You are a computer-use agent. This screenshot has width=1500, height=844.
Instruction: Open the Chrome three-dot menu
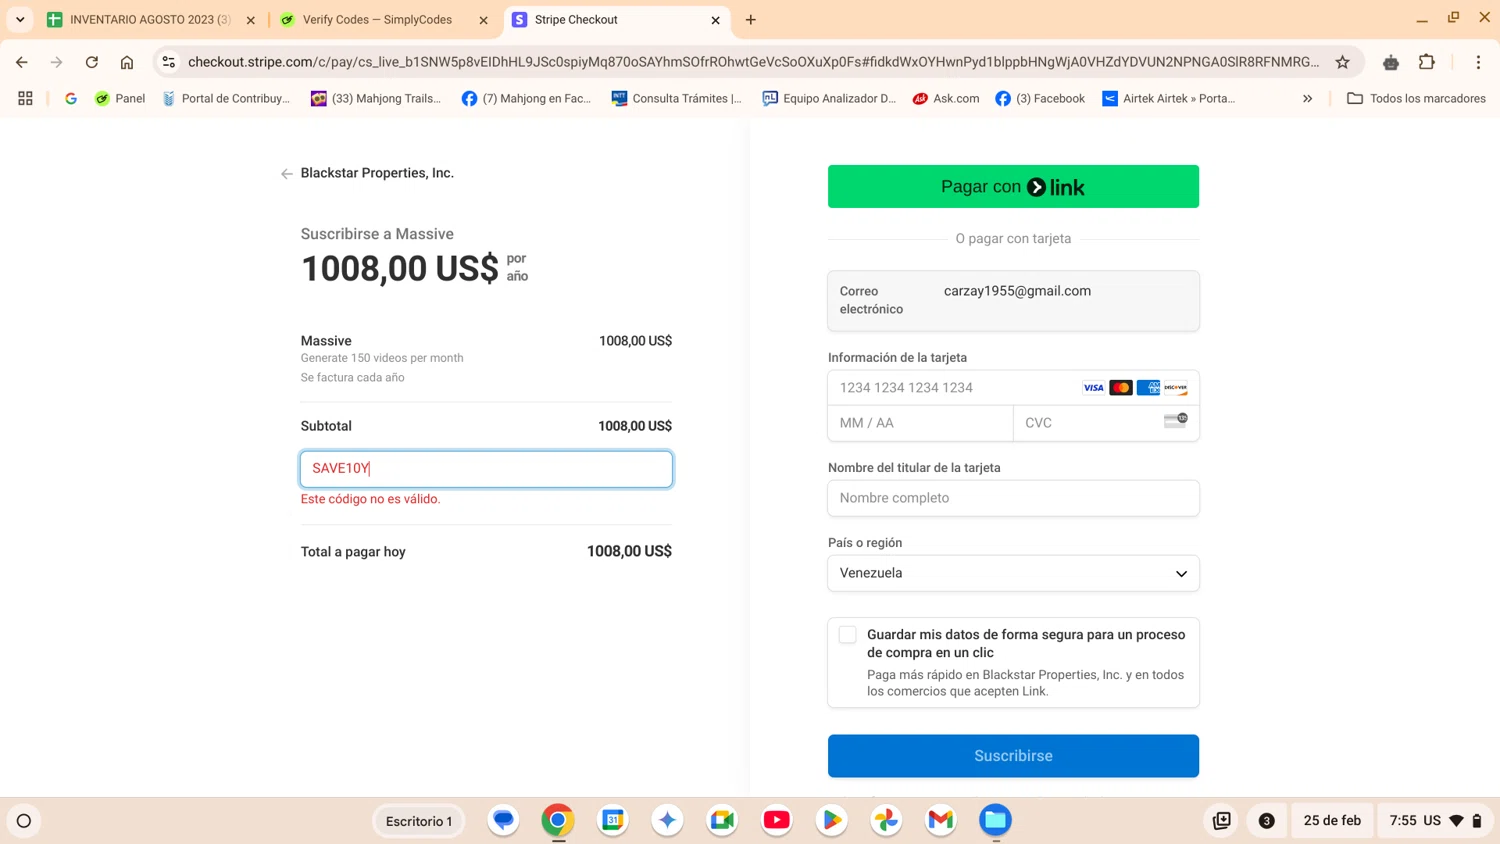tap(1478, 62)
